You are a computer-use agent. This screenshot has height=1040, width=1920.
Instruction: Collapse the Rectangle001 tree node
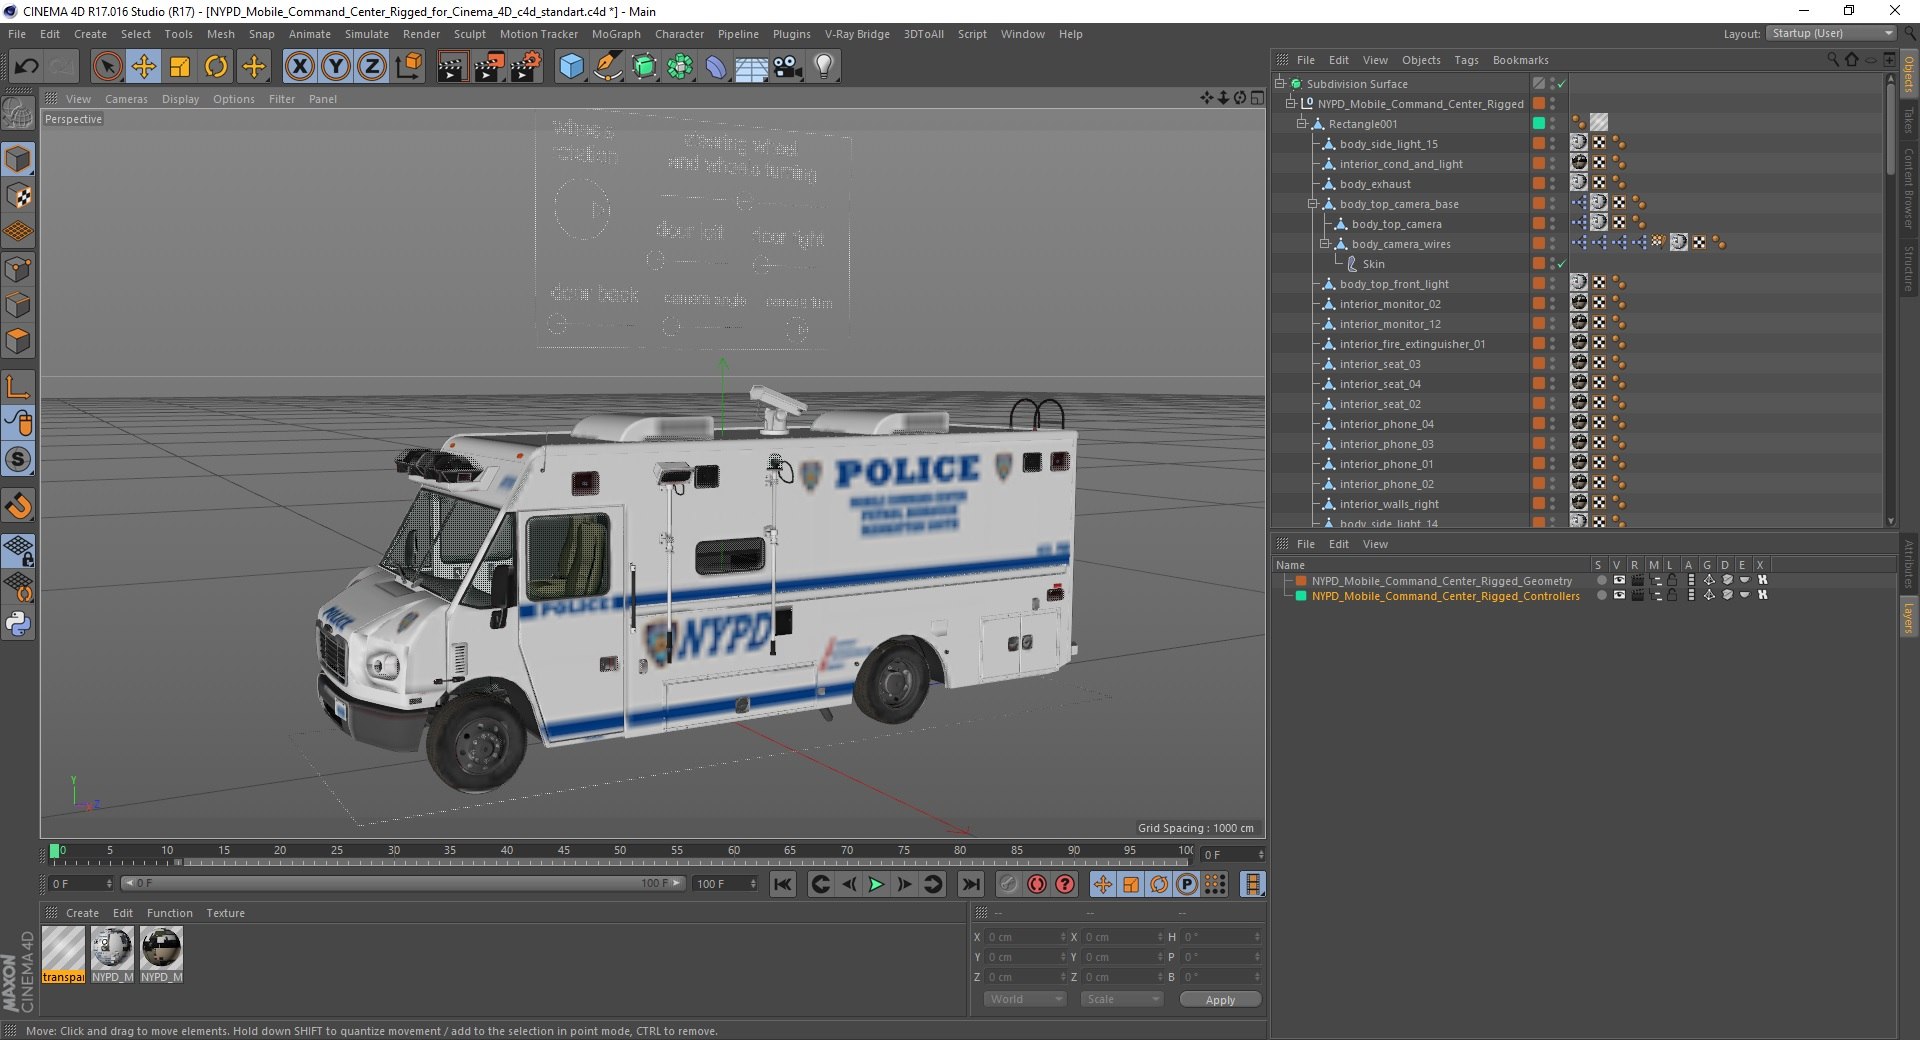1302,124
